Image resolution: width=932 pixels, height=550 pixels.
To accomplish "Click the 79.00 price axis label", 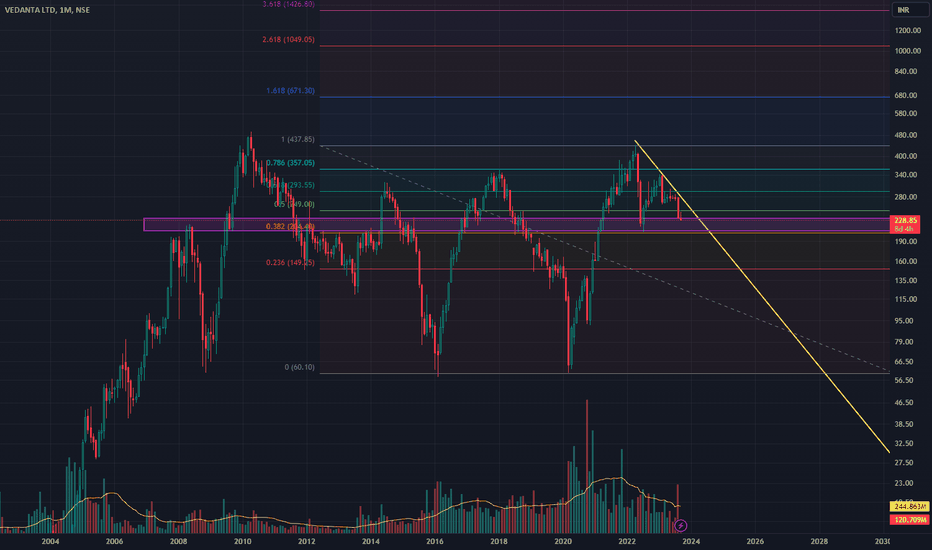I will click(x=904, y=342).
